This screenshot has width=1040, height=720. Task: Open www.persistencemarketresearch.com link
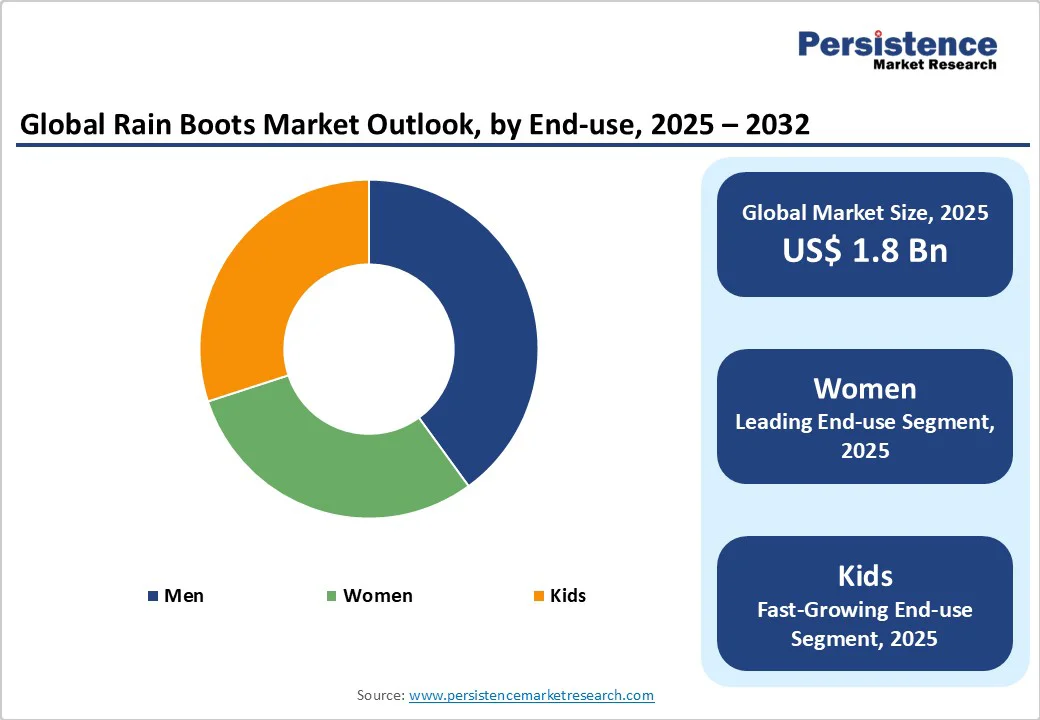pos(531,695)
